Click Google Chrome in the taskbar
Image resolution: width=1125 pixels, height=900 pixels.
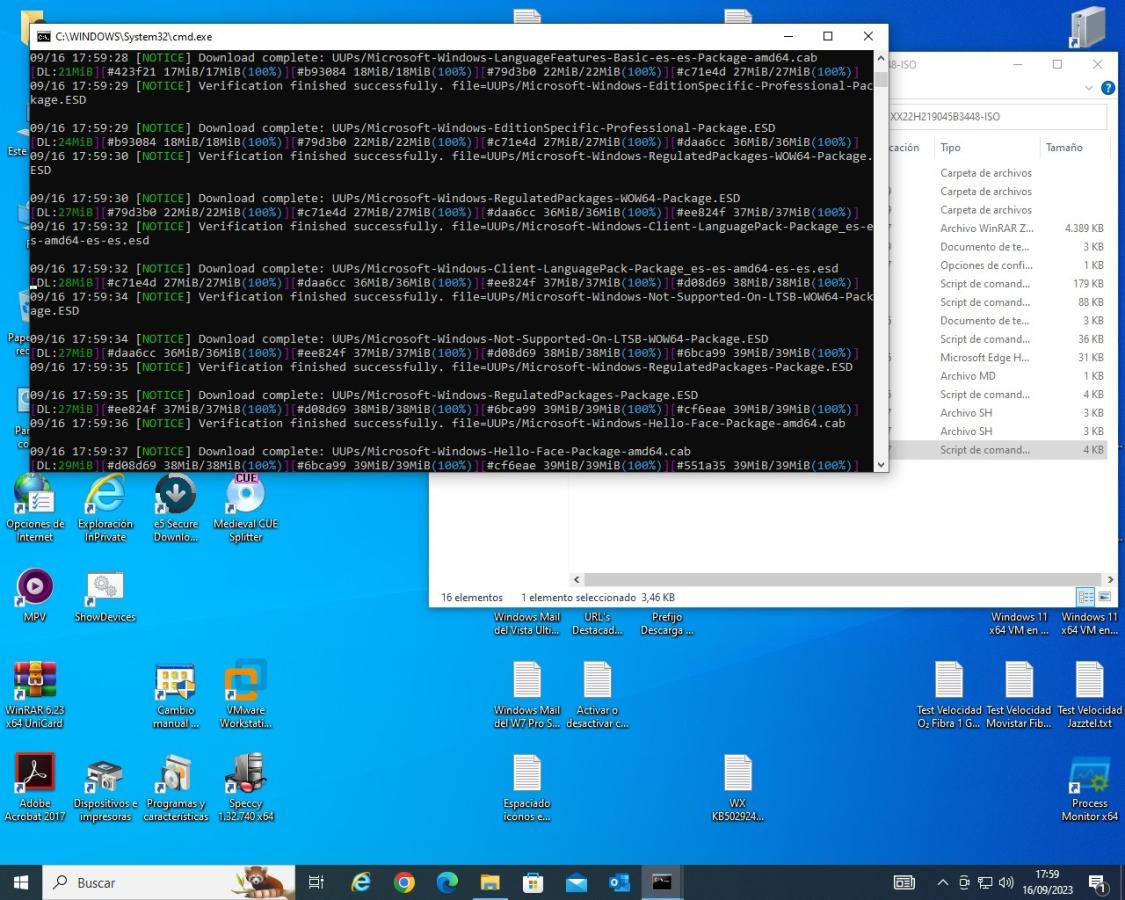[404, 882]
